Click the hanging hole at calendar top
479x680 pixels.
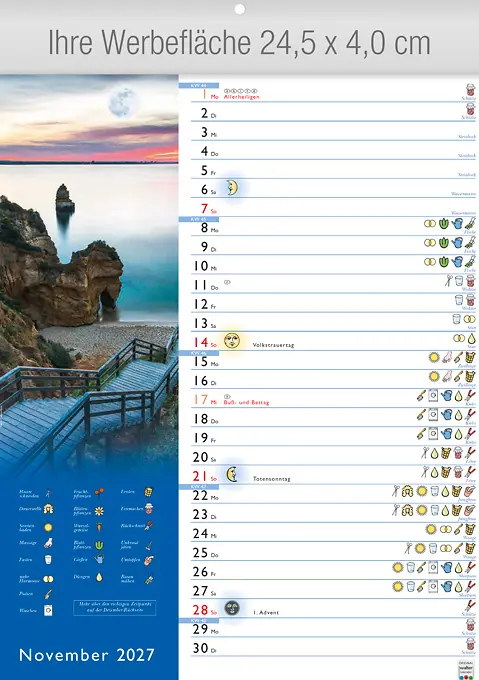239,9
